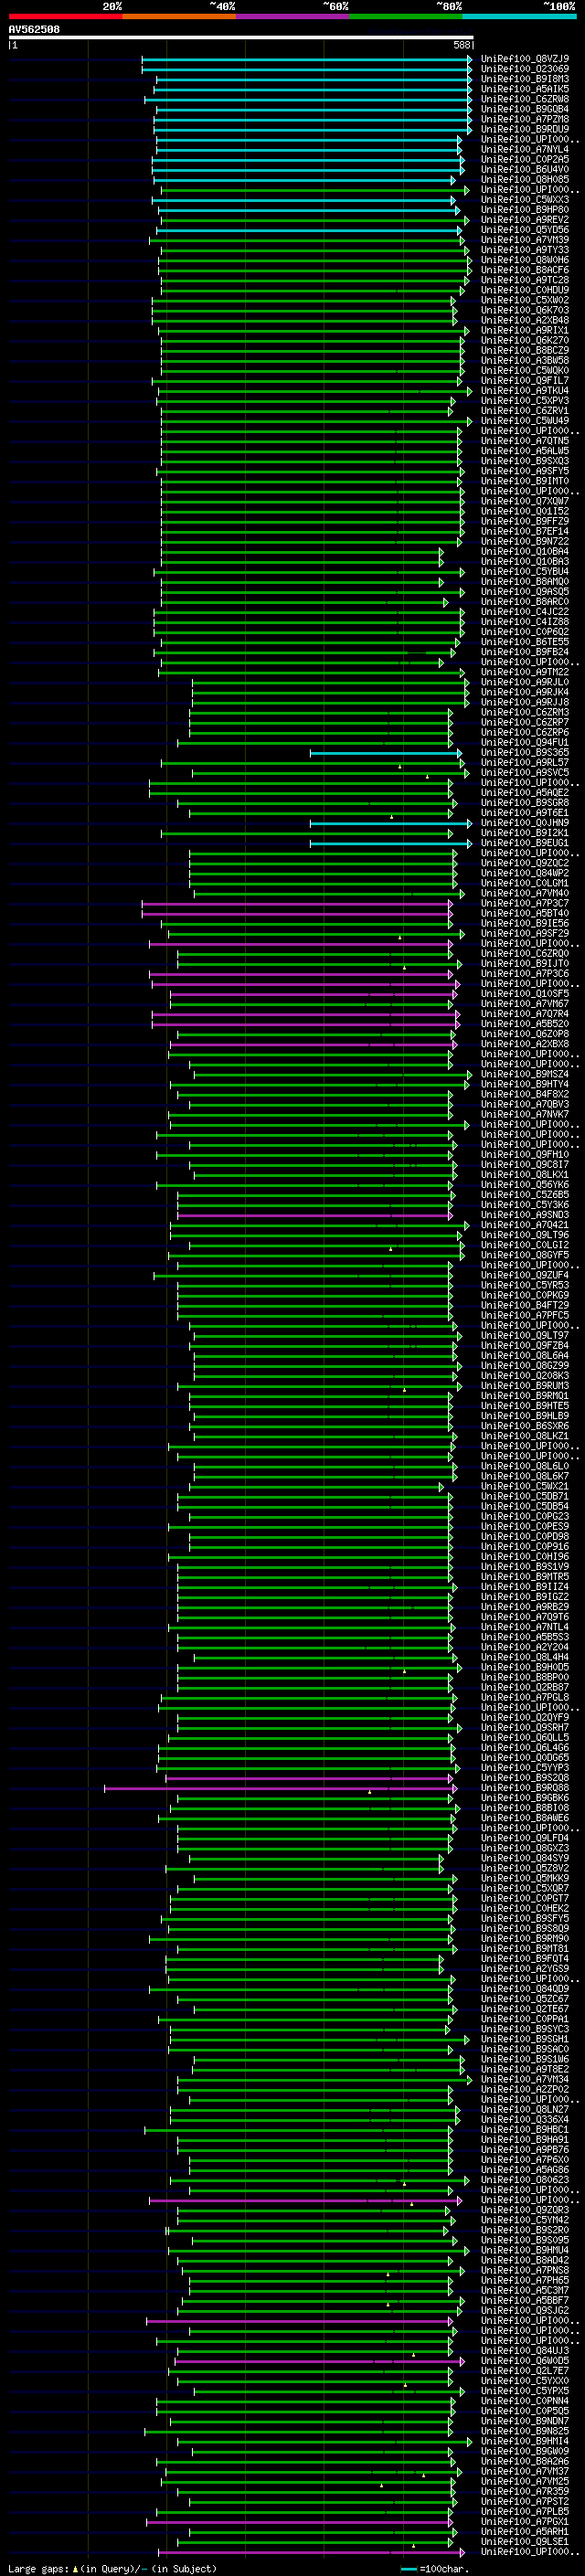Select the label UniRef100_Q2L7E7
585x2576 pixels.
pos(525,2370)
